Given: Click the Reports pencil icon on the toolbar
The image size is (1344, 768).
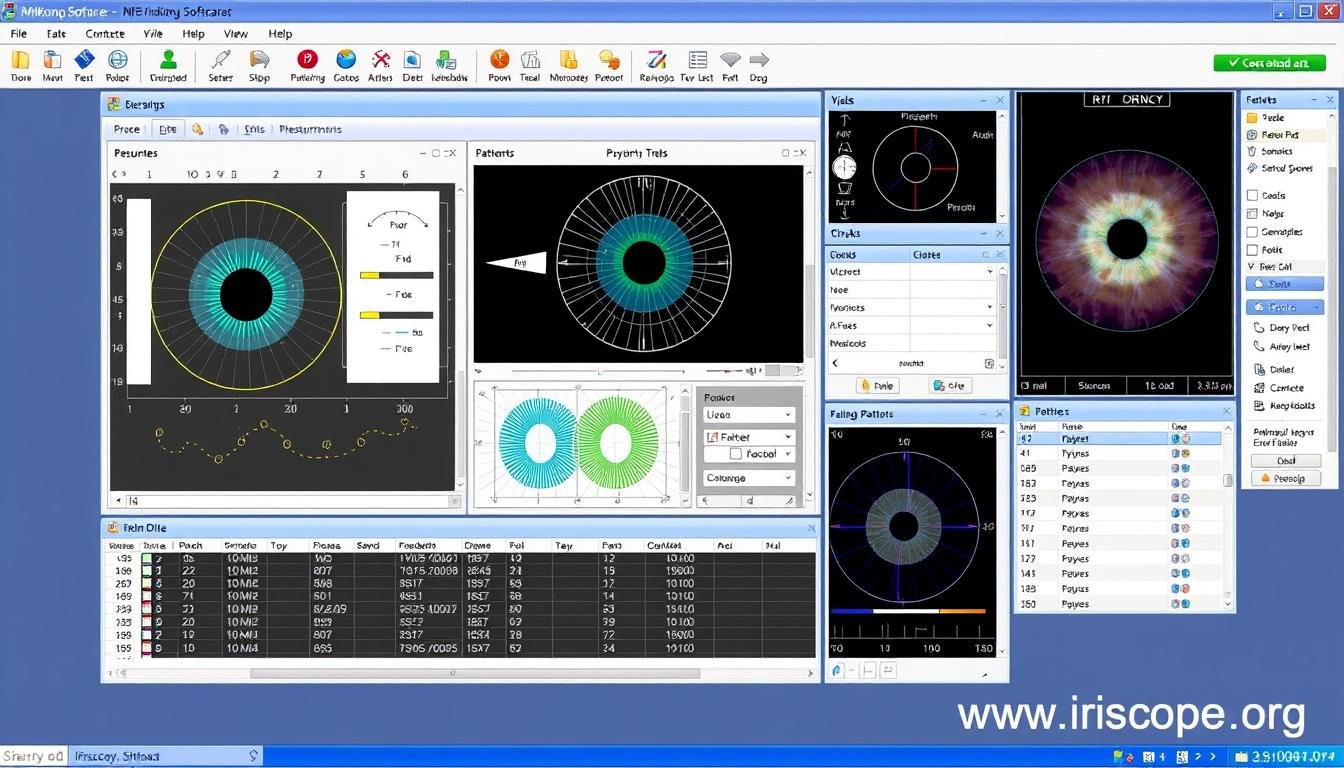Looking at the screenshot, I should [655, 62].
